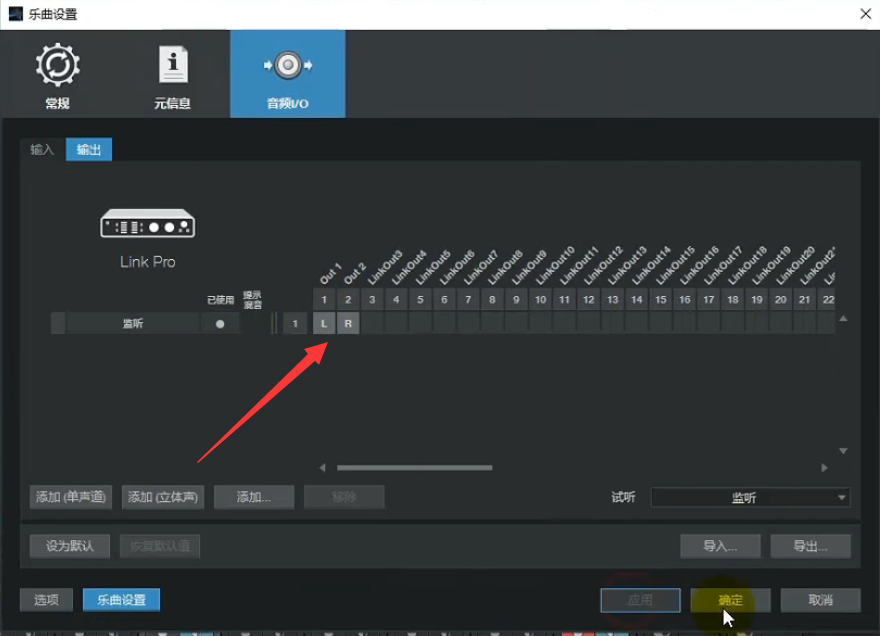
Task: Assign 监听 to the LinkOut3 matrix cell
Action: [x=372, y=323]
